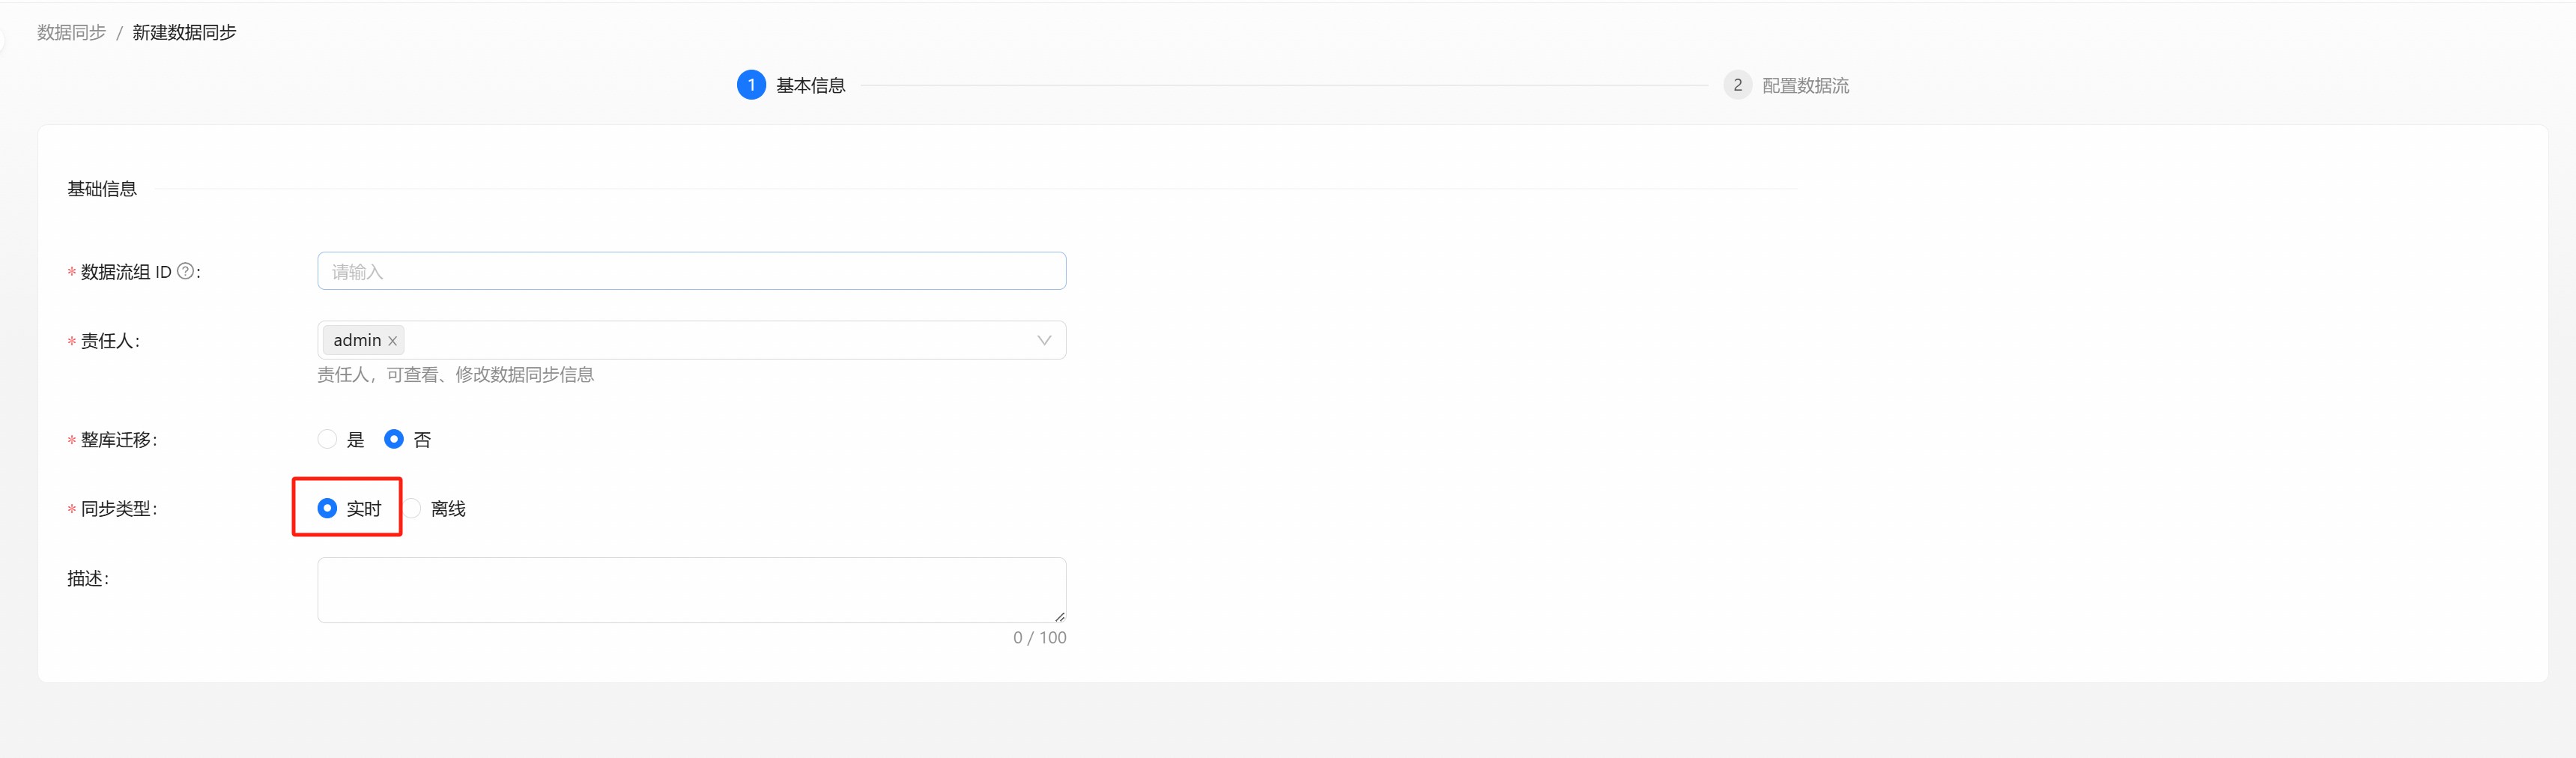Click the step 1 circle icon
Image resolution: width=2576 pixels, height=758 pixels.
pos(751,85)
